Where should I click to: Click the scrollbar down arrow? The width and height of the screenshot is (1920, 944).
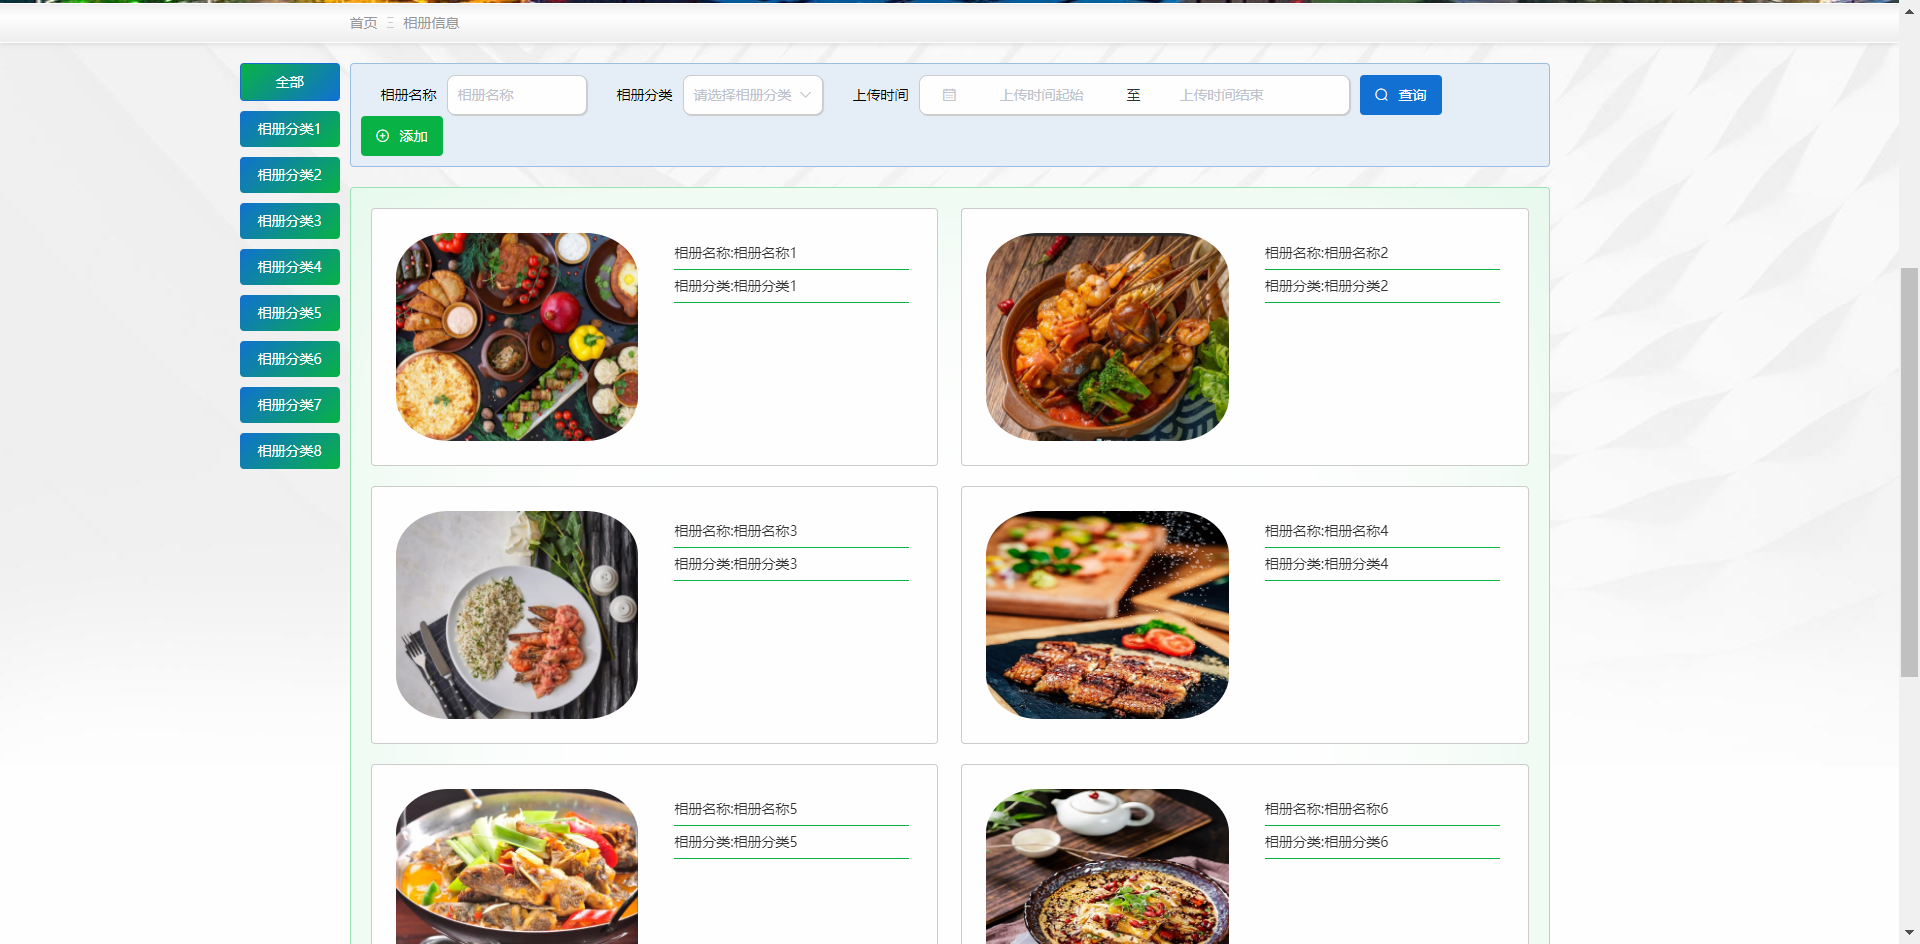click(1909, 934)
